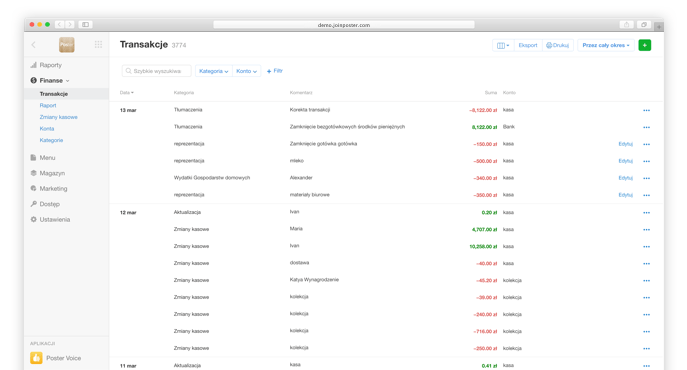Open the Konta submenu item

(x=46, y=129)
